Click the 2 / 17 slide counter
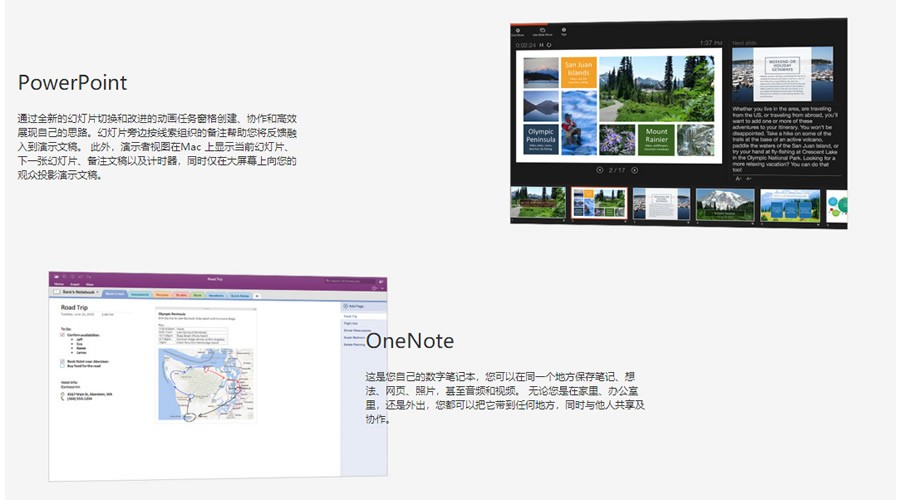Screen dimensions: 900x500 pos(616,170)
